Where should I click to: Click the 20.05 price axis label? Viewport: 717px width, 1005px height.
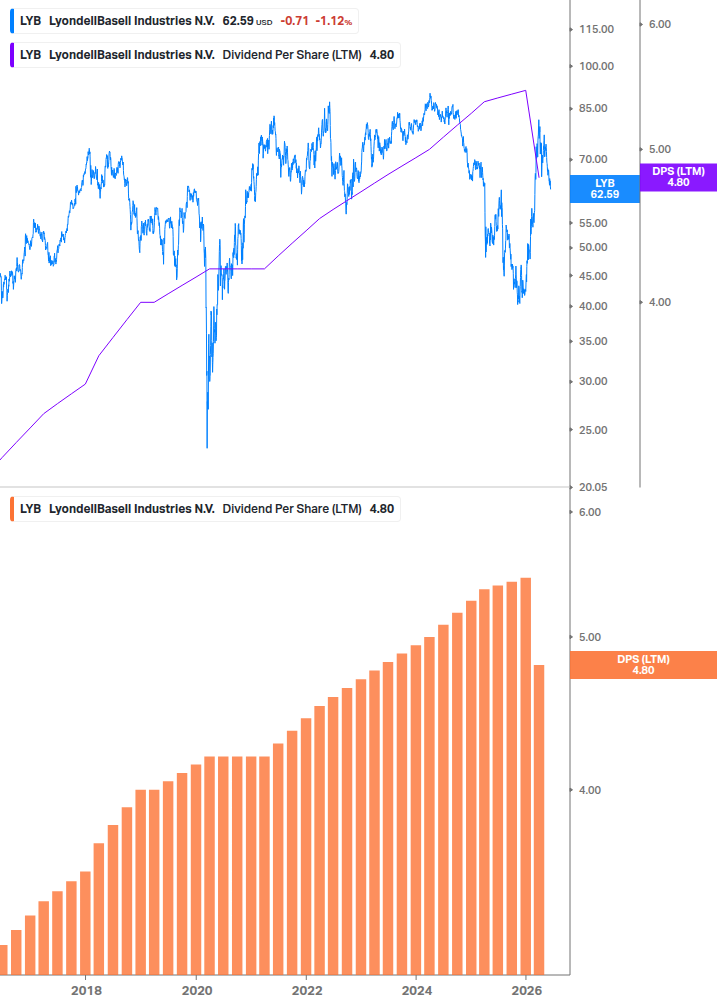[x=593, y=488]
